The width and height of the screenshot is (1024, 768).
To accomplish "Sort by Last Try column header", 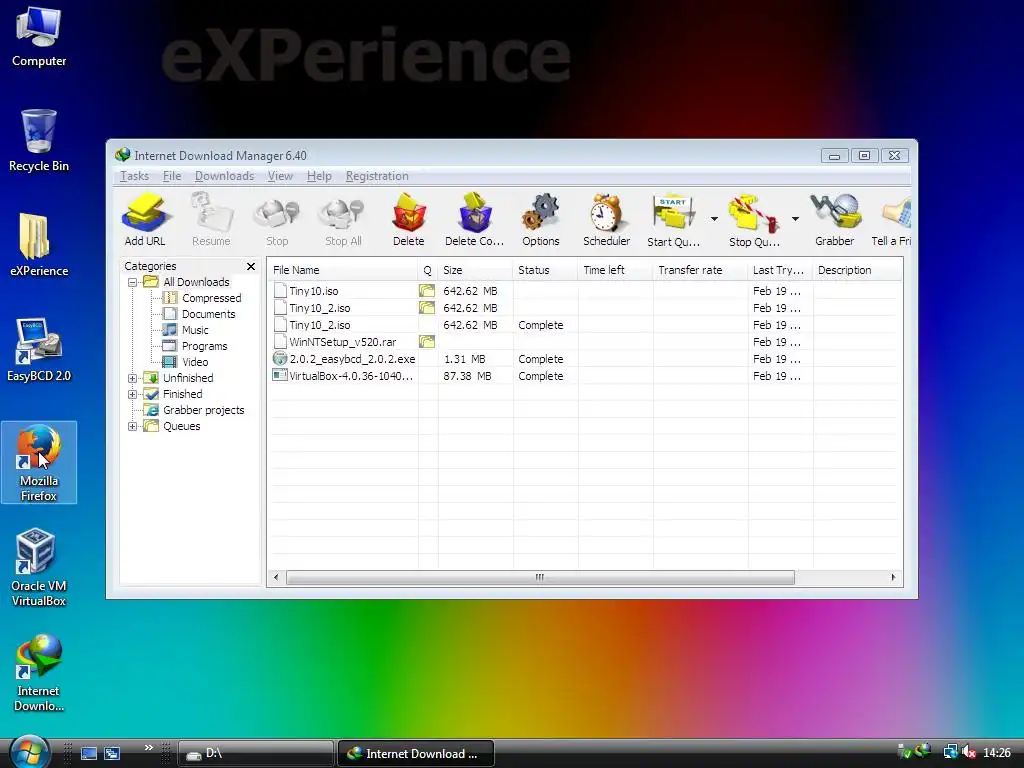I will tap(780, 270).
